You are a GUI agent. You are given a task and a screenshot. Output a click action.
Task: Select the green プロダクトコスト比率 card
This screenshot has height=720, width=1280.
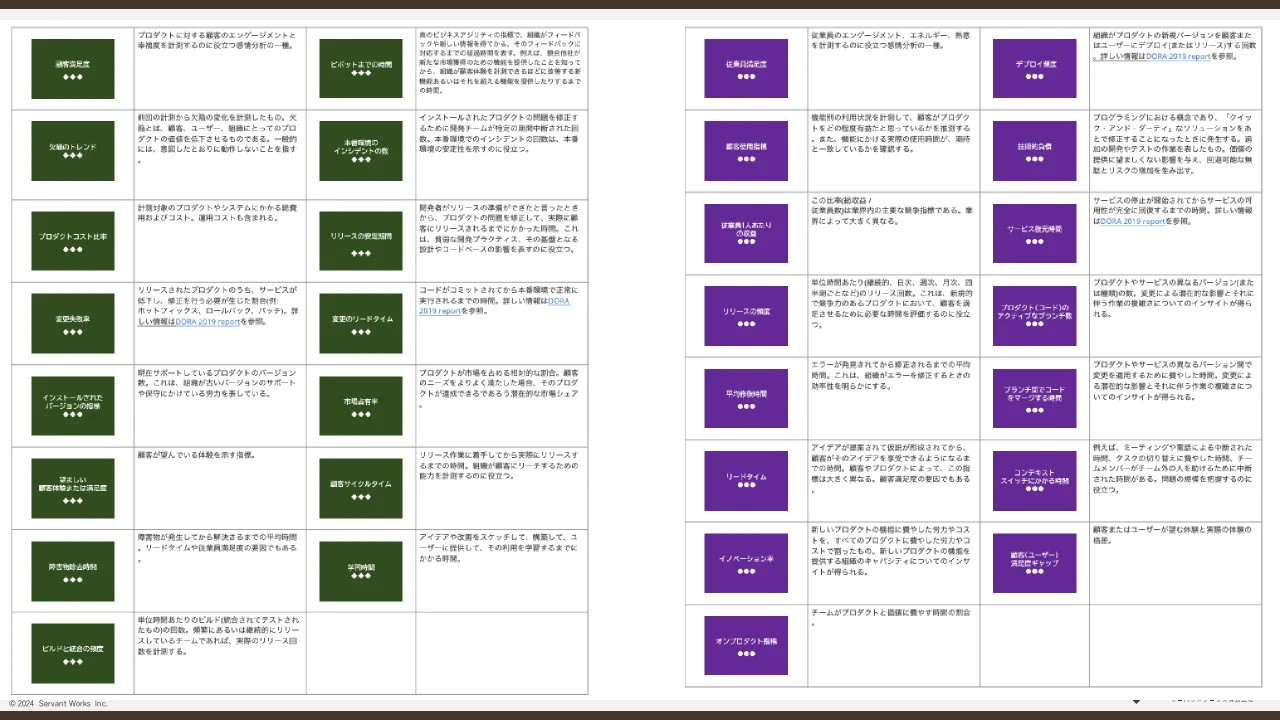[73, 241]
